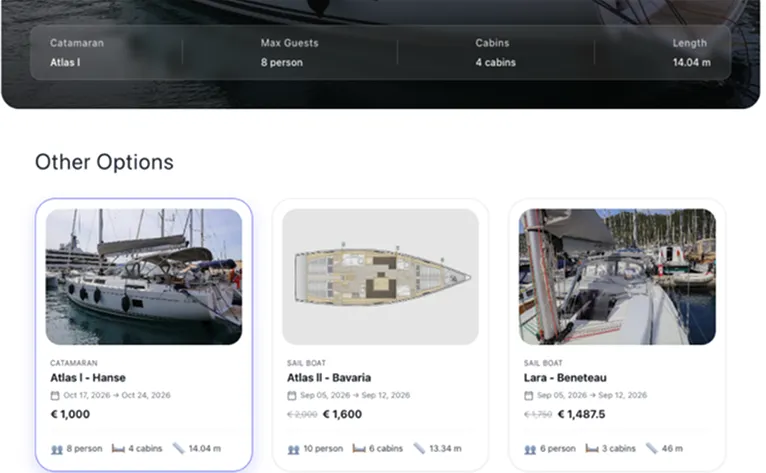
Task: Click the Other Options heading
Action: 104,162
